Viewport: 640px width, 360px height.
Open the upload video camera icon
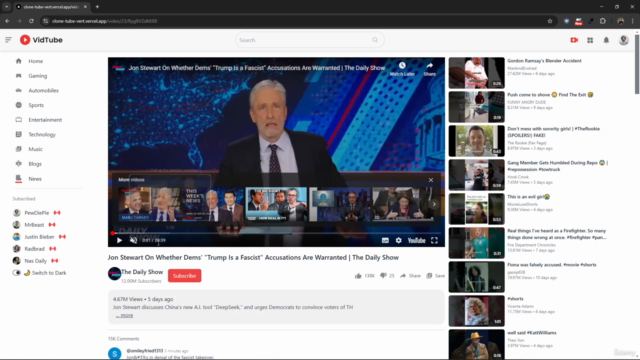point(574,40)
